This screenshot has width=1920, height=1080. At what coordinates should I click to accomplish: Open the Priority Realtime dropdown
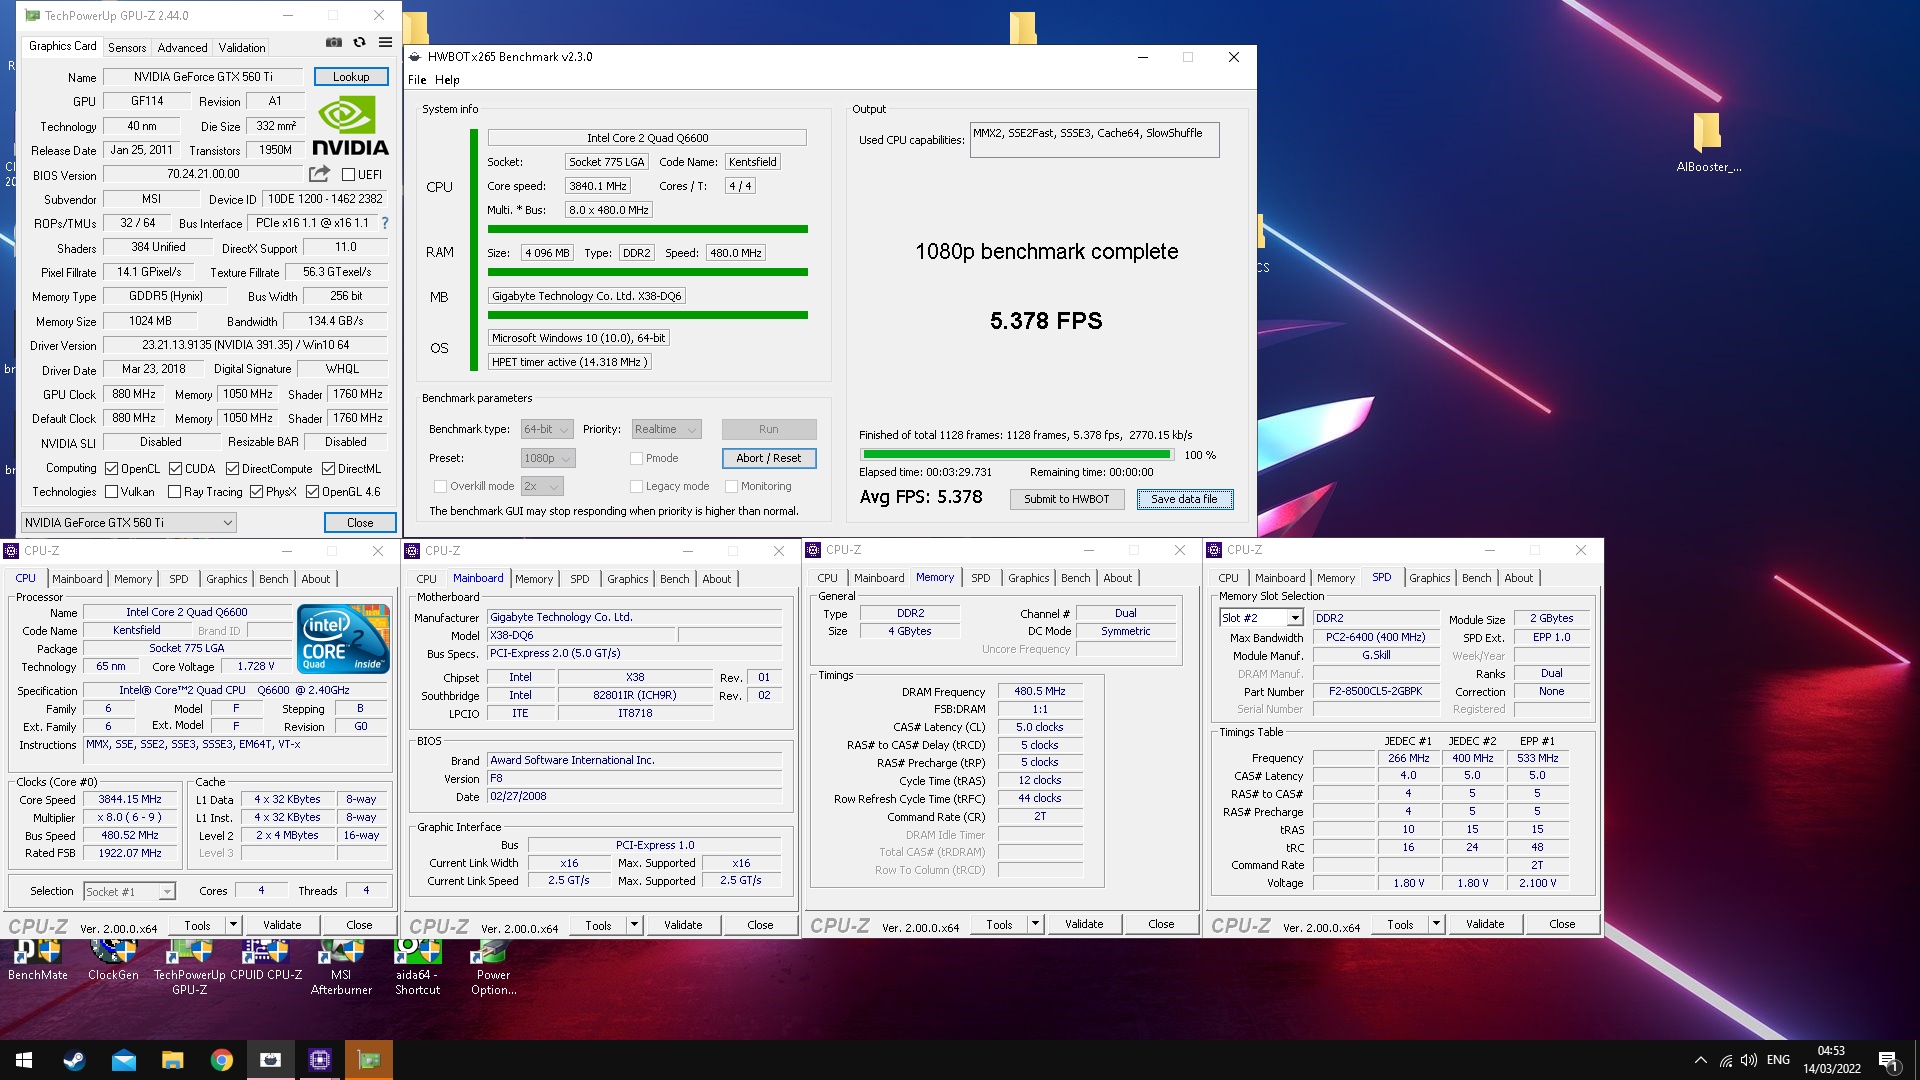pyautogui.click(x=666, y=429)
